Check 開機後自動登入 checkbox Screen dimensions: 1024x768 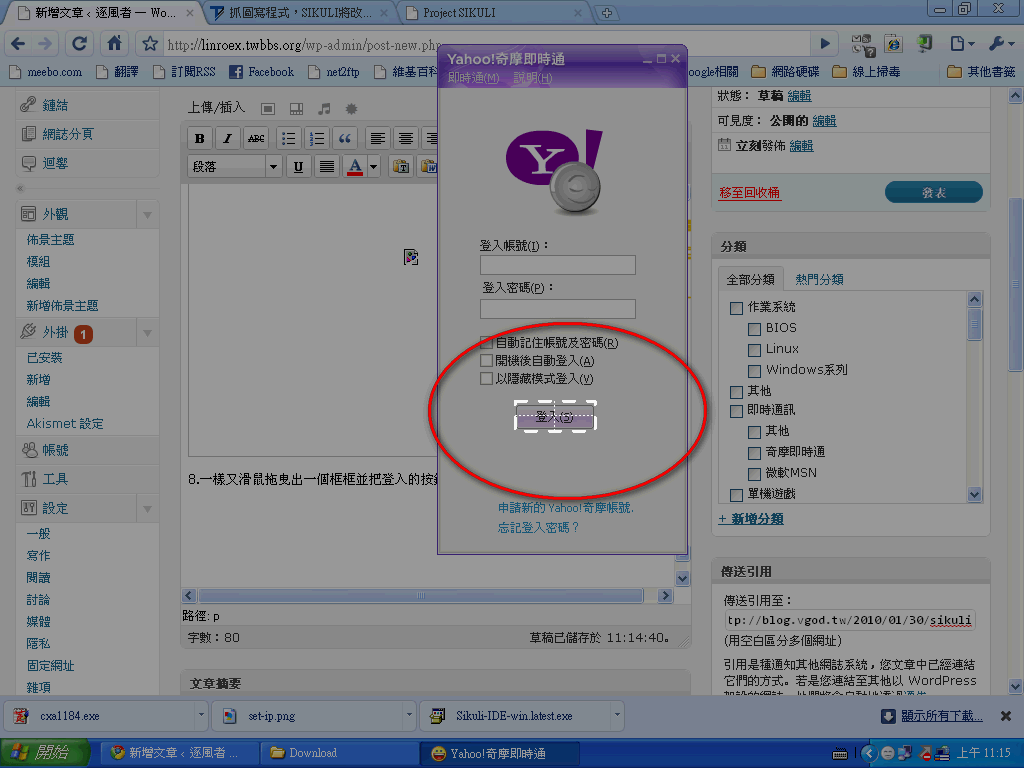coord(486,360)
